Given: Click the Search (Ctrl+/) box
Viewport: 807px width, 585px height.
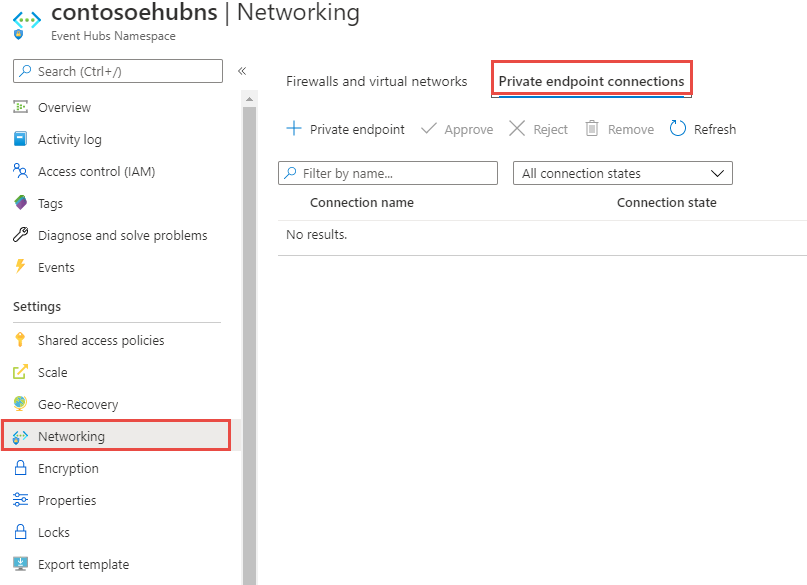Looking at the screenshot, I should point(115,71).
